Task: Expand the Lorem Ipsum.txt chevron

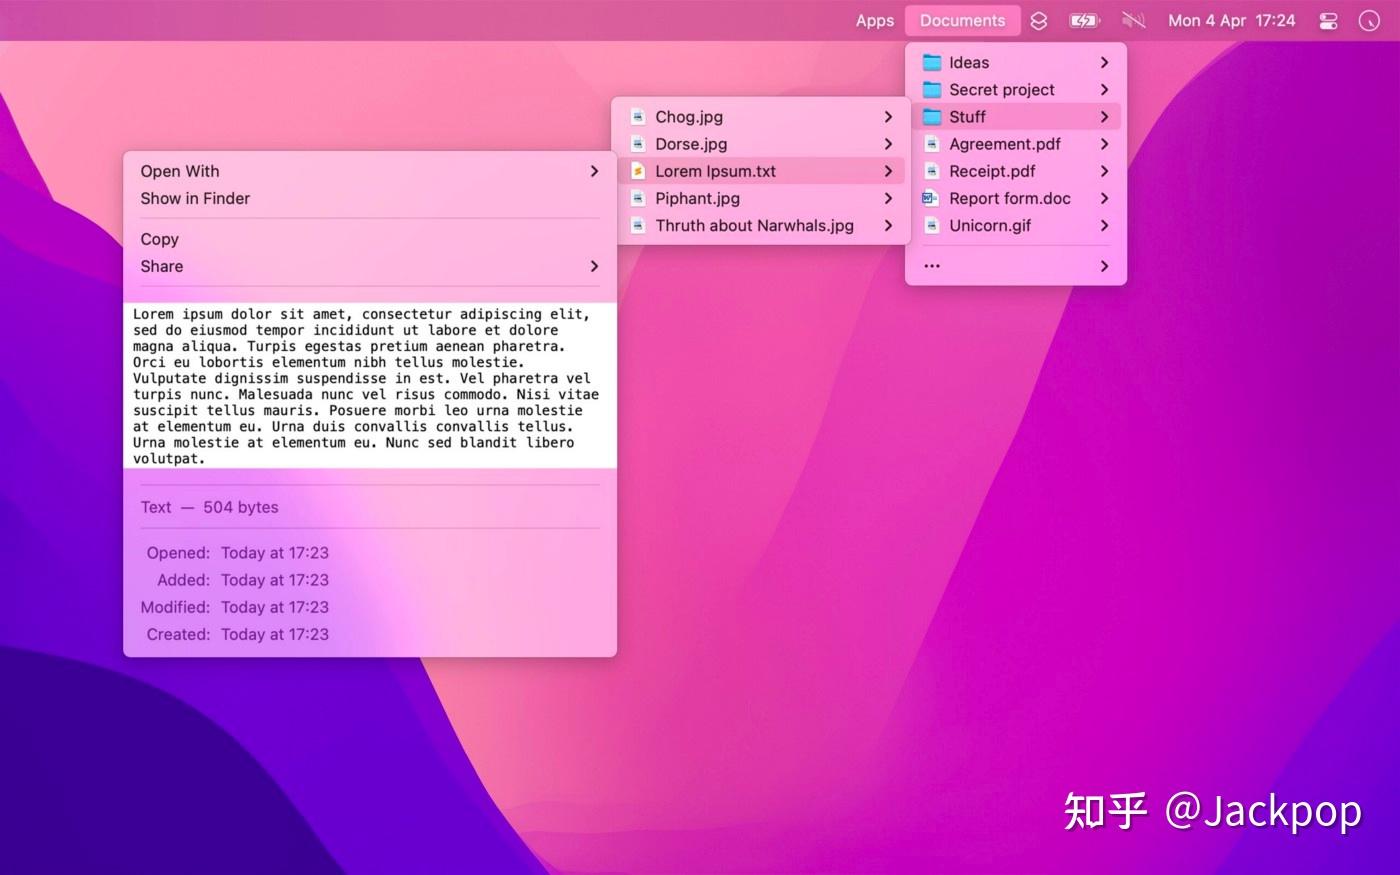Action: 888,171
